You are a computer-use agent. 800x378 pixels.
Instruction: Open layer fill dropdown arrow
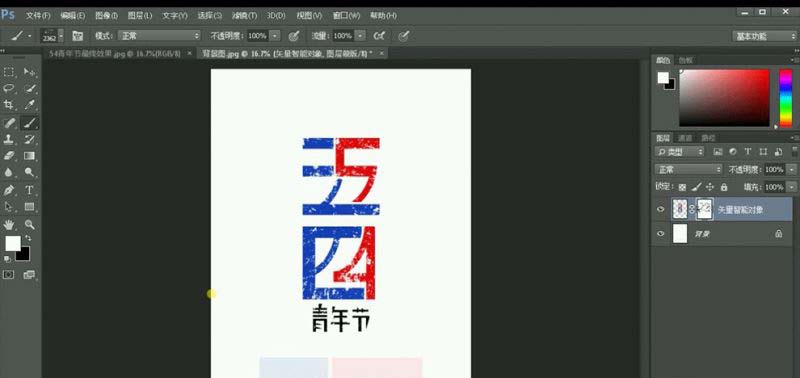(x=792, y=187)
